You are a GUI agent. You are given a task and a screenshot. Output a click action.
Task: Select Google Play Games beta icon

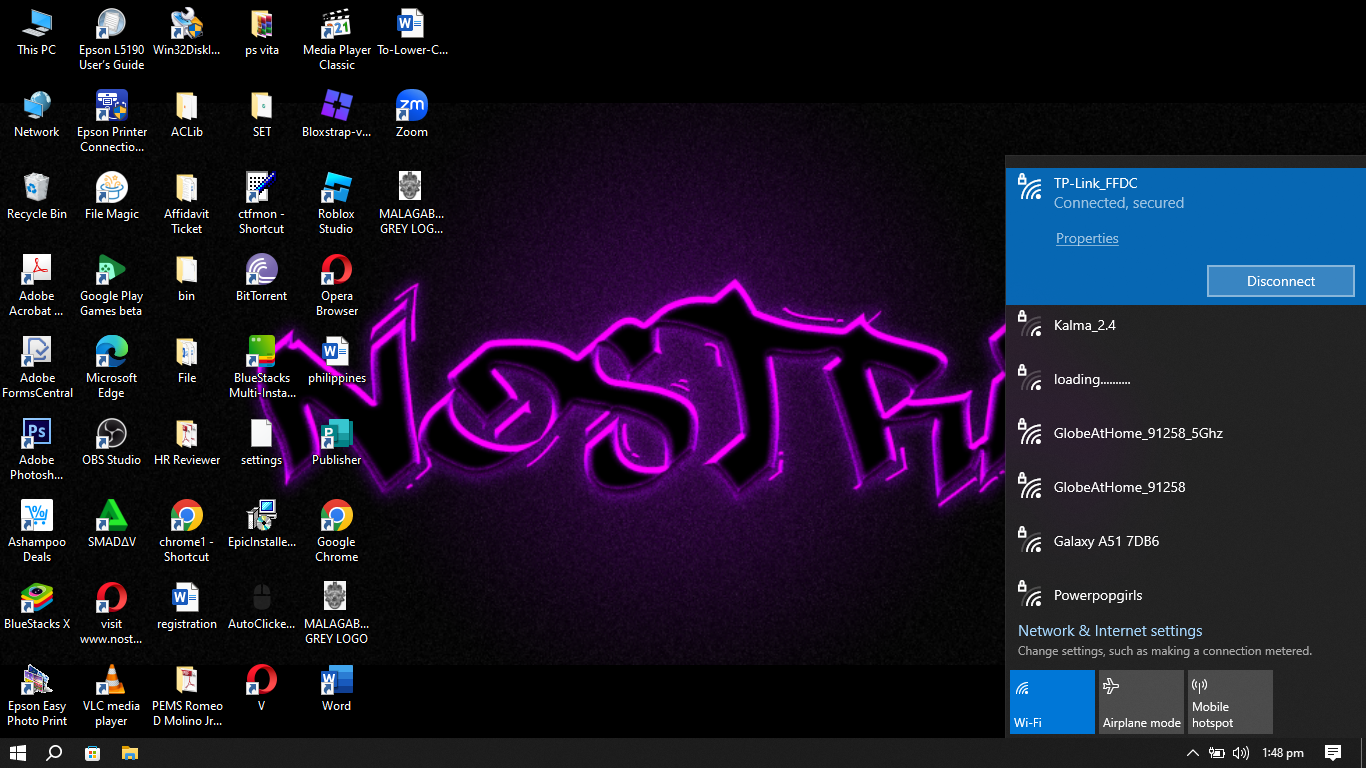112,286
